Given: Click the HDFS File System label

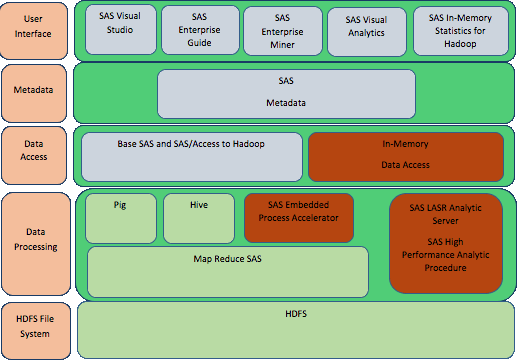Looking at the screenshot, I should pyautogui.click(x=36, y=331).
